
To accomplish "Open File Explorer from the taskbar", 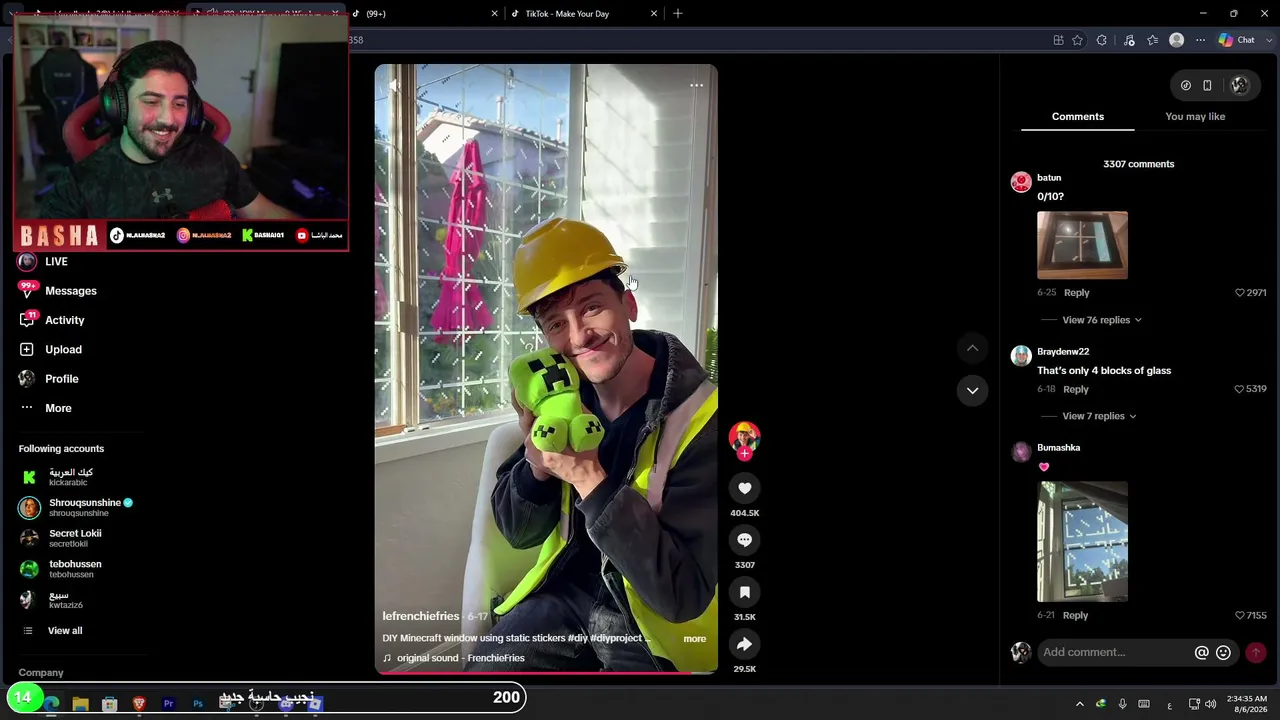I will pyautogui.click(x=81, y=704).
